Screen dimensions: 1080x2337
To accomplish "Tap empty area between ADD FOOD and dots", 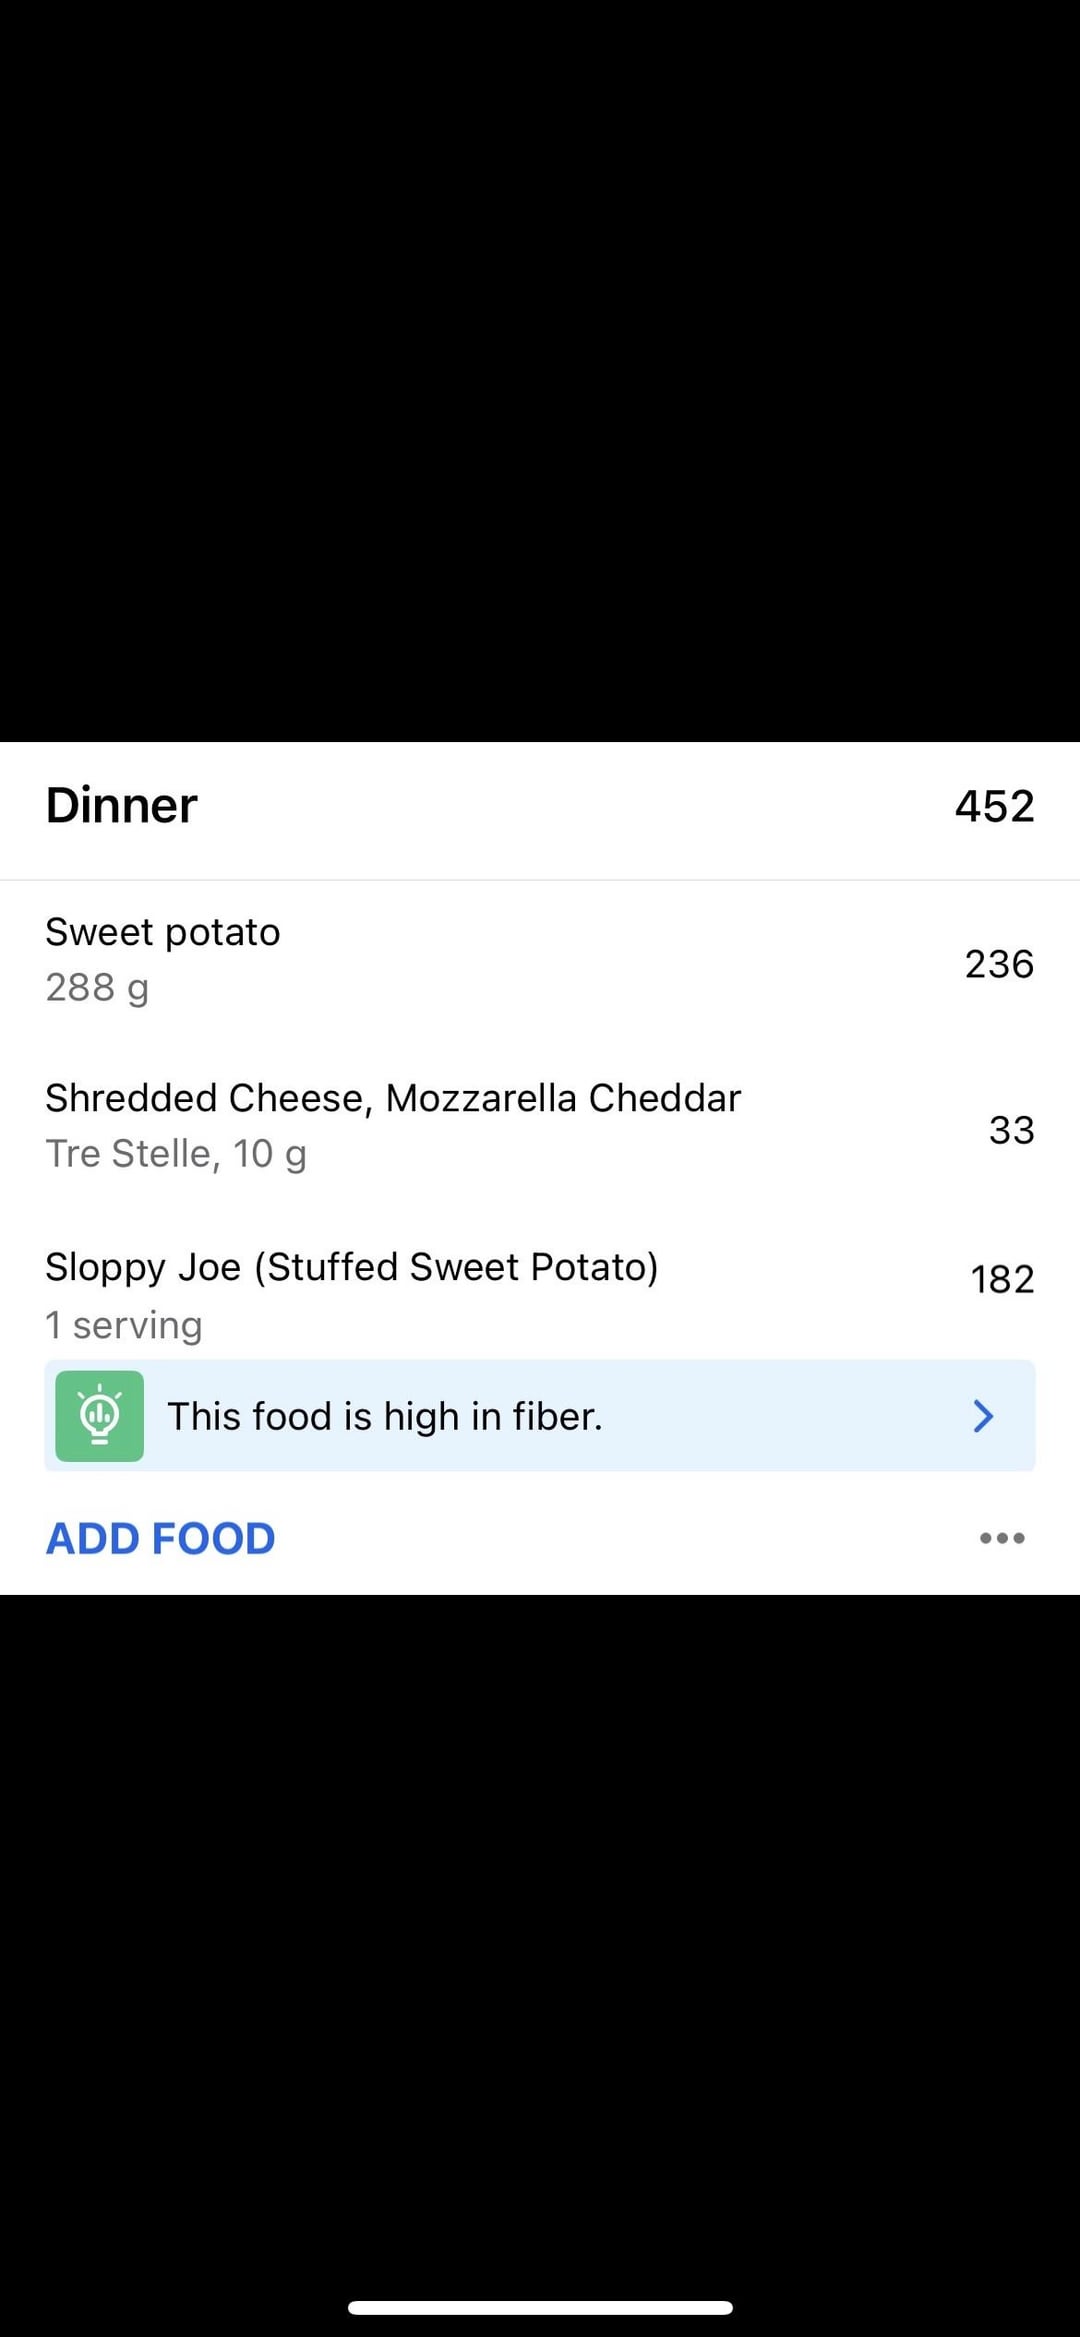I will coord(620,1538).
